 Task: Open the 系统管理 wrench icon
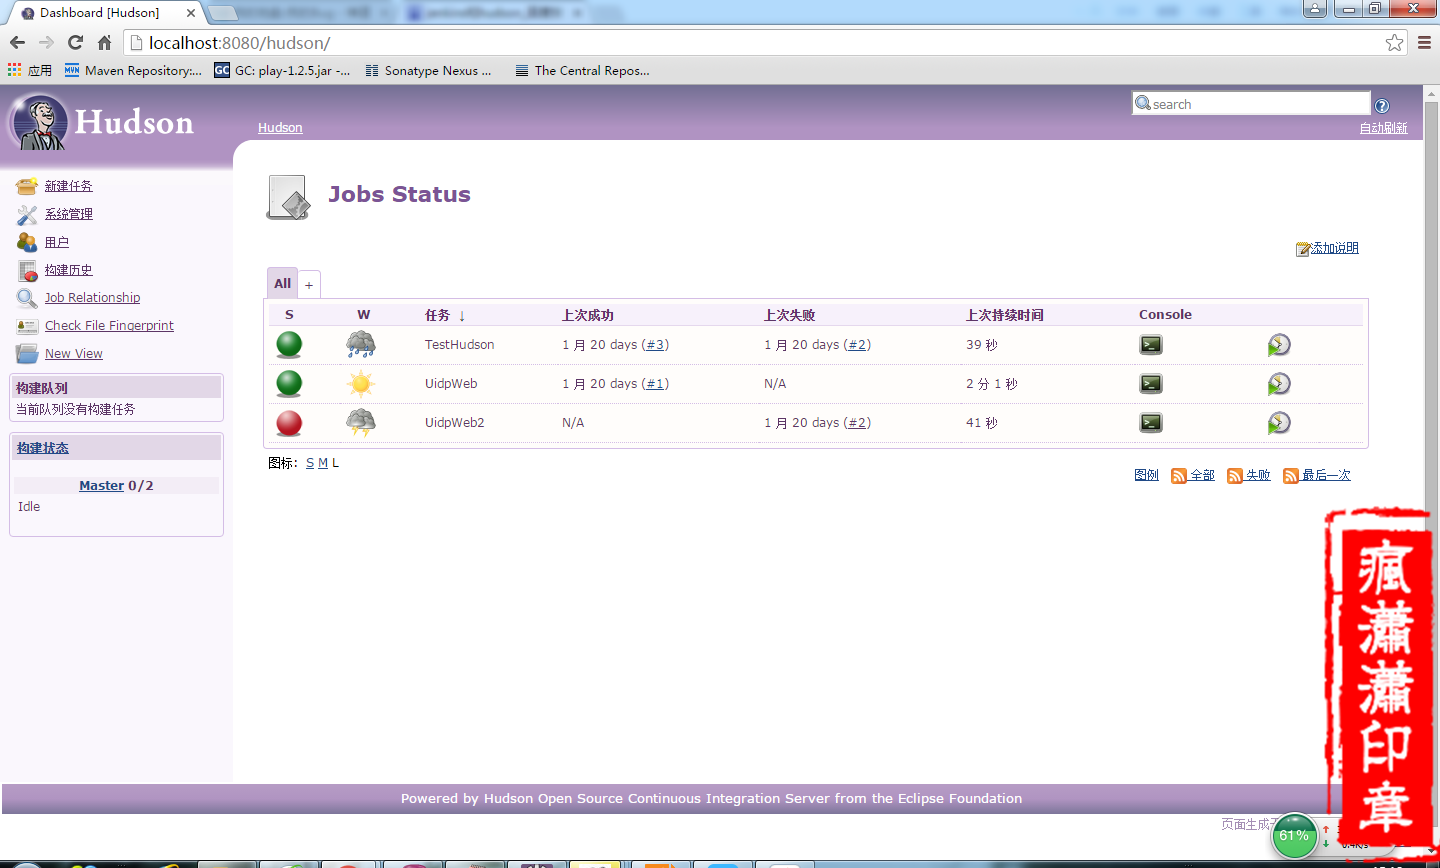pos(27,214)
